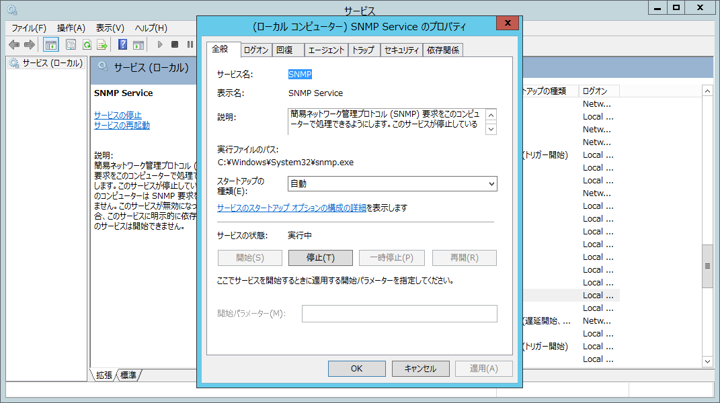Viewport: 720px width, 403px height.
Task: Click the 表示名 value SNMP Service in dialog
Action: pyautogui.click(x=315, y=93)
